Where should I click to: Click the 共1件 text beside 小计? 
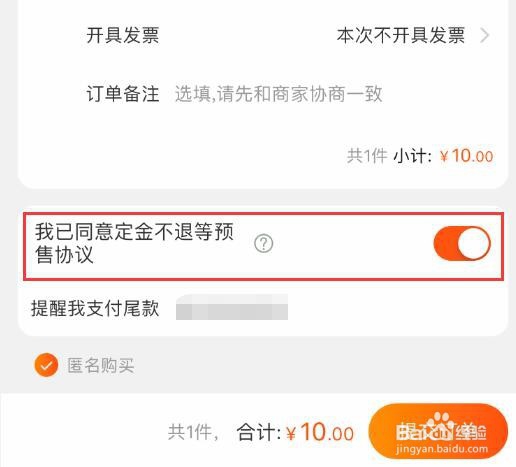pyautogui.click(x=367, y=156)
